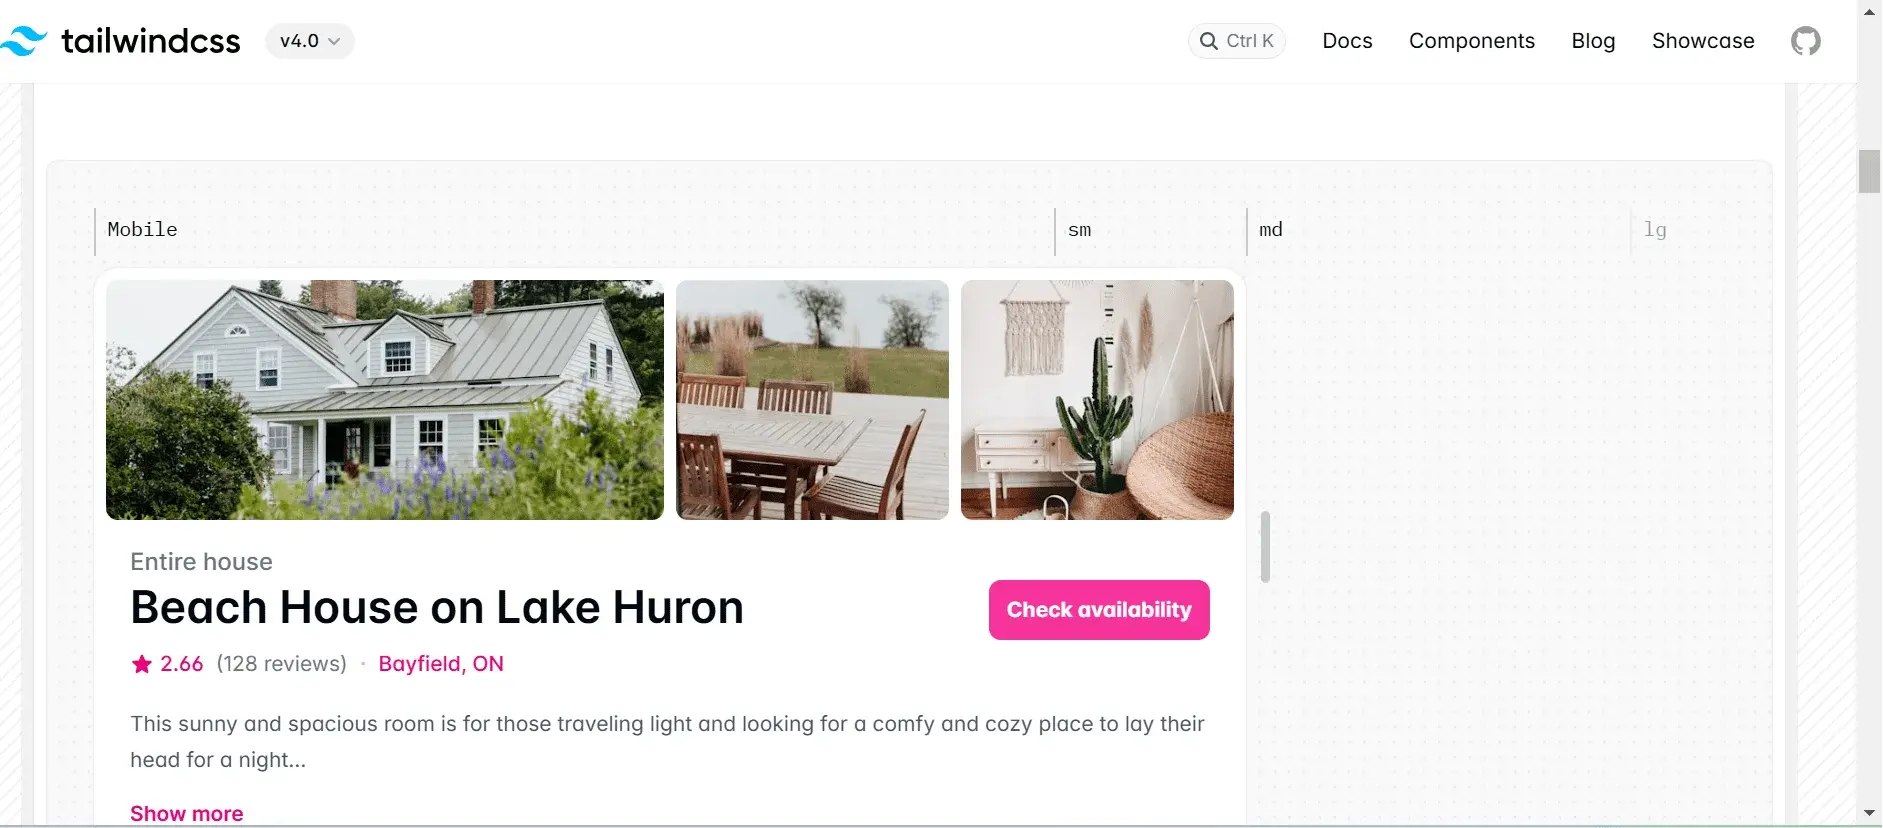Click the Check availability button
This screenshot has width=1883, height=828.
[1099, 610]
